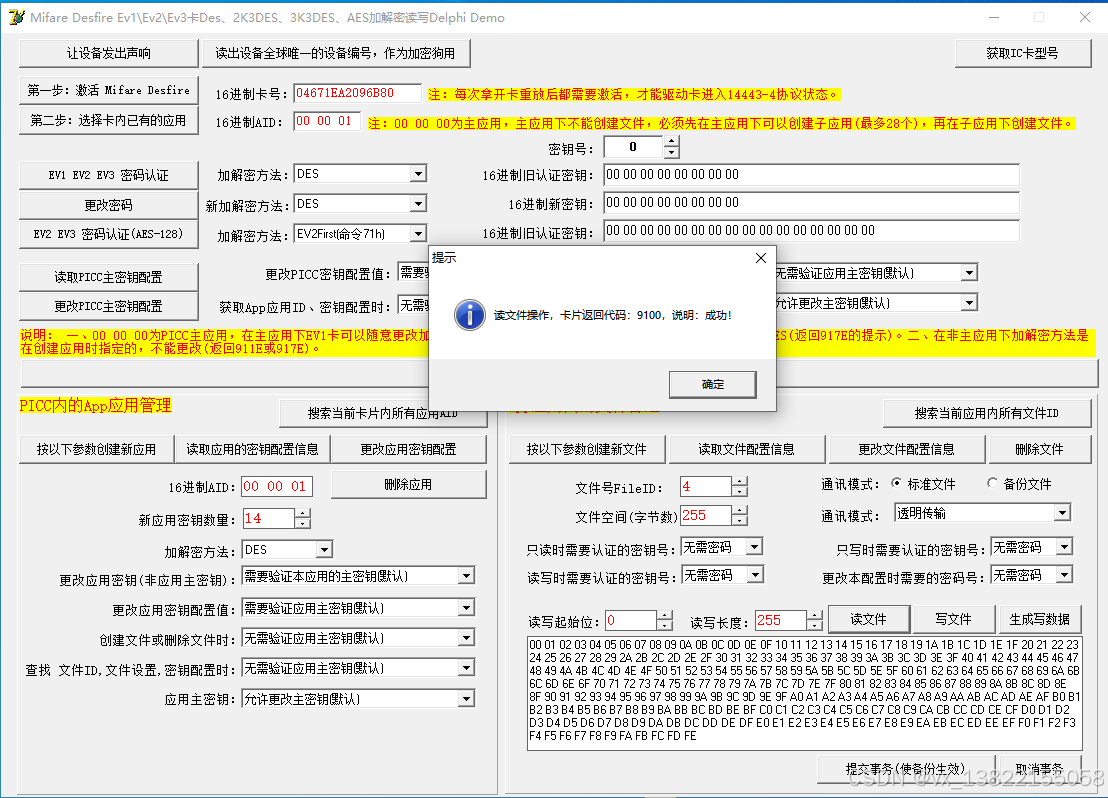Focus the top 16进制AID input field
Screen dimensions: 1108x798
pos(327,122)
